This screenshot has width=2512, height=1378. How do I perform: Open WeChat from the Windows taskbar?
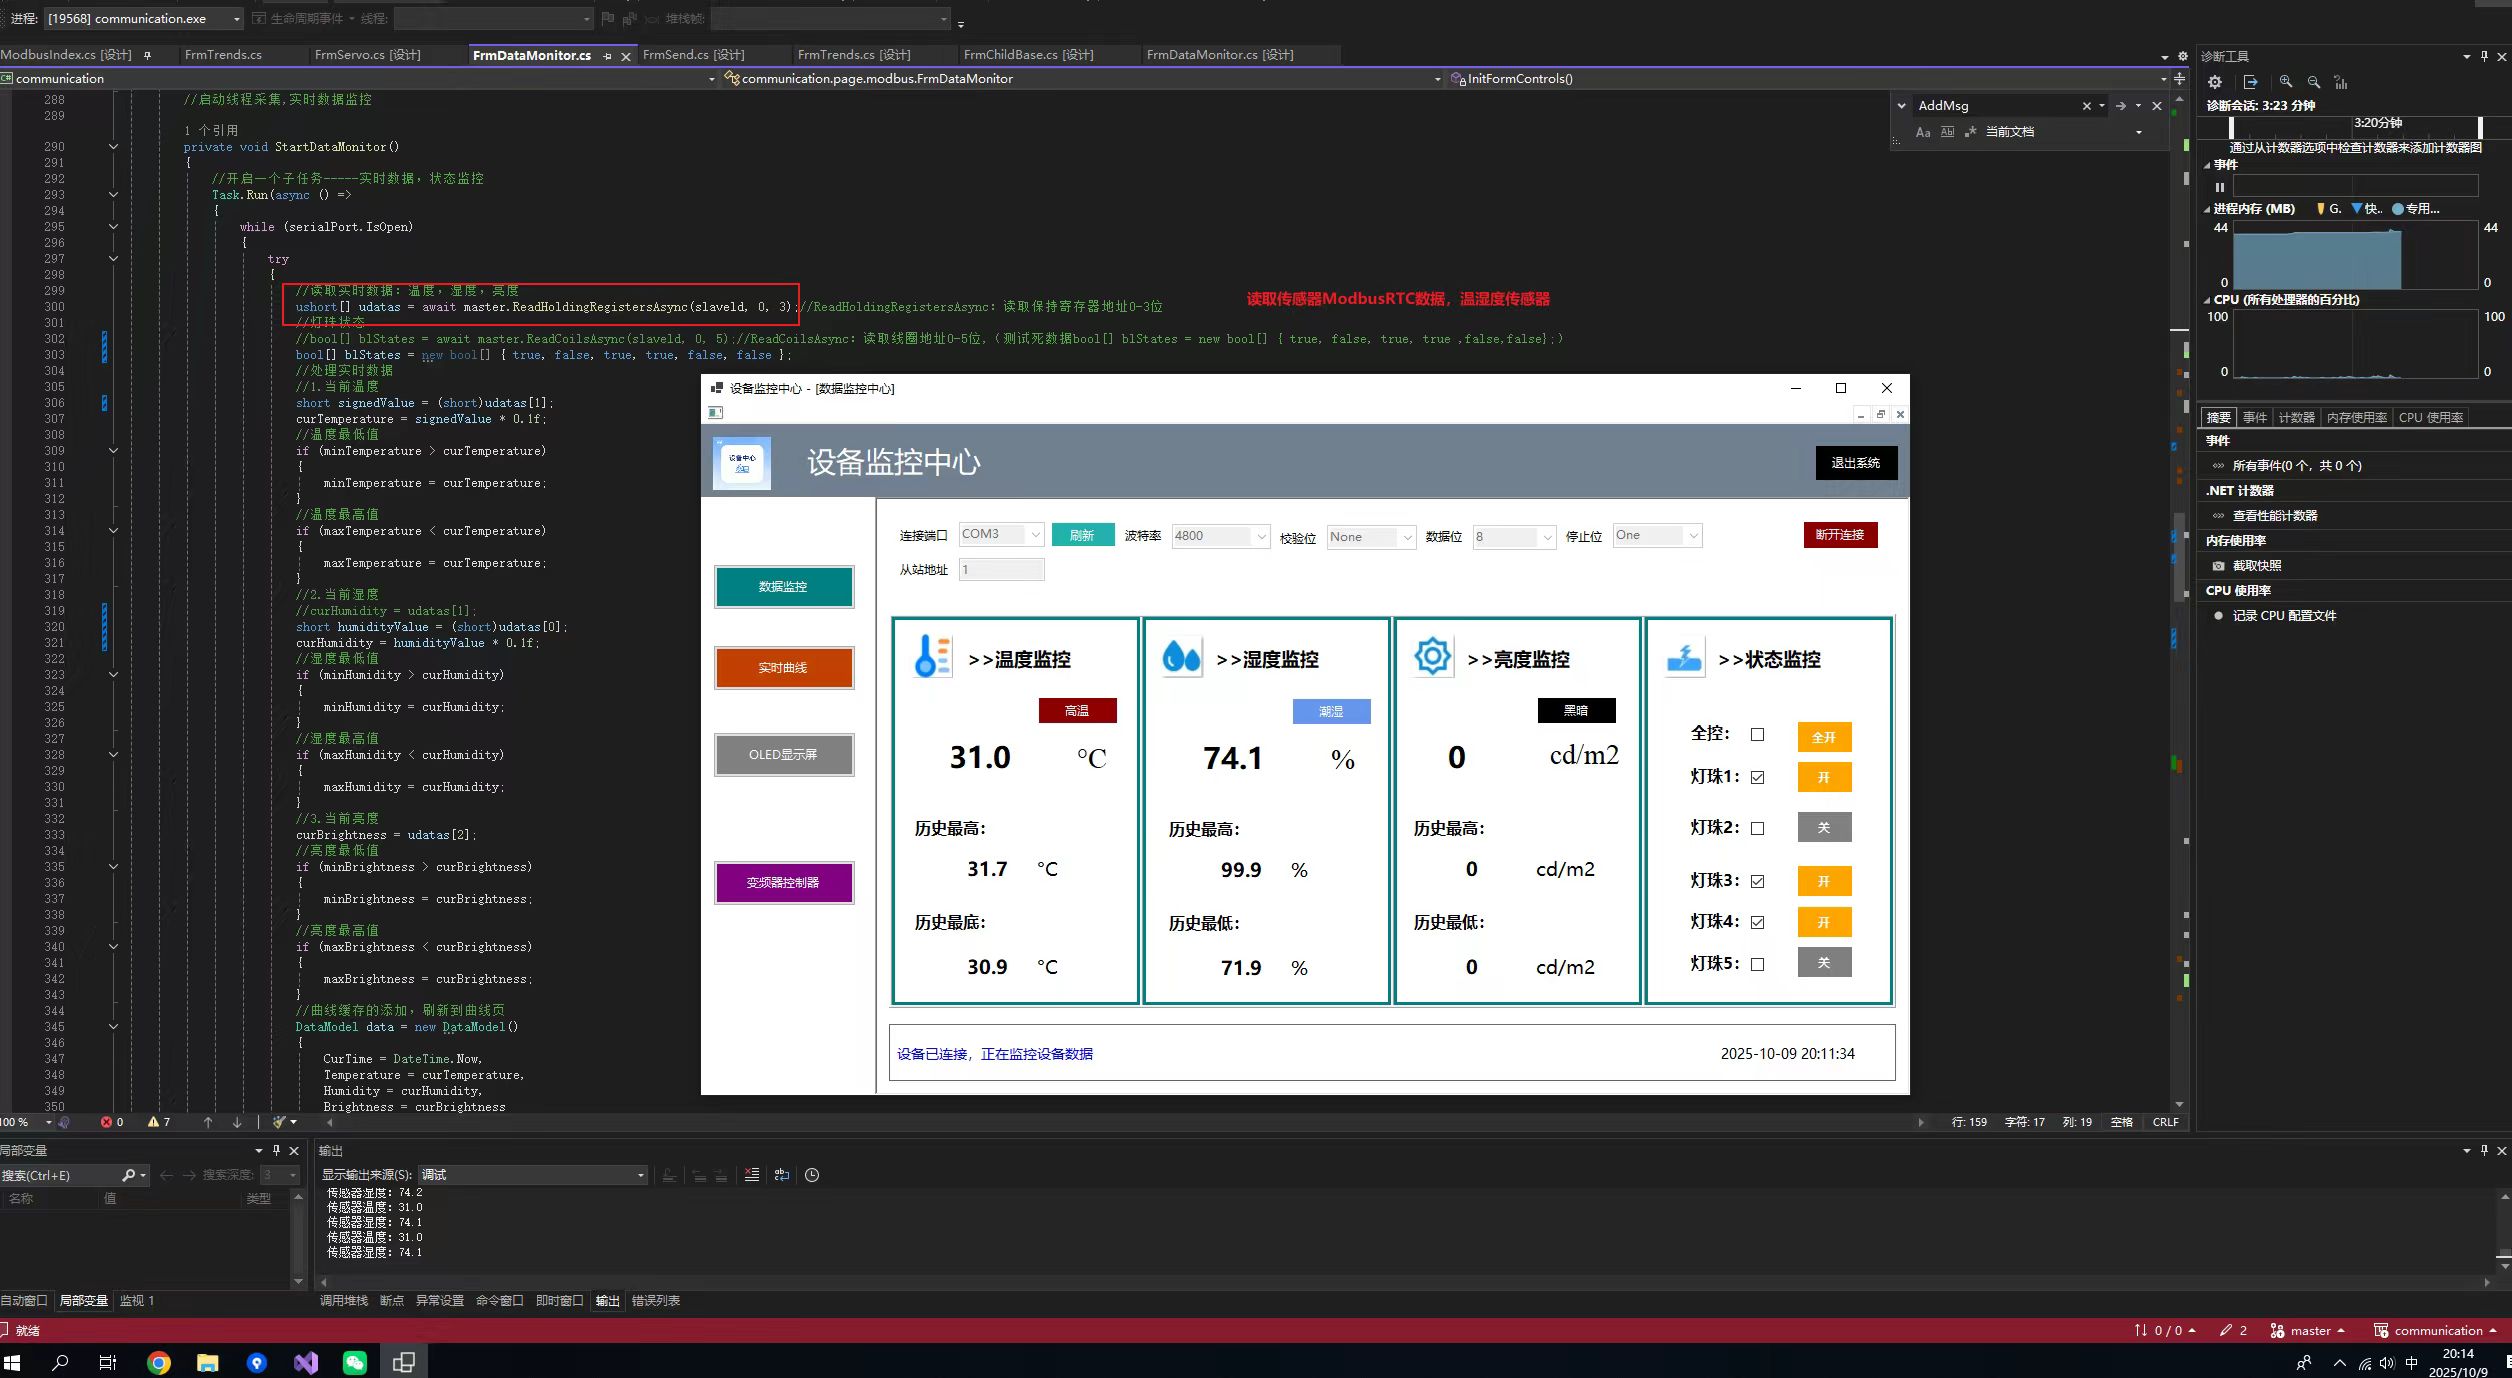click(355, 1362)
